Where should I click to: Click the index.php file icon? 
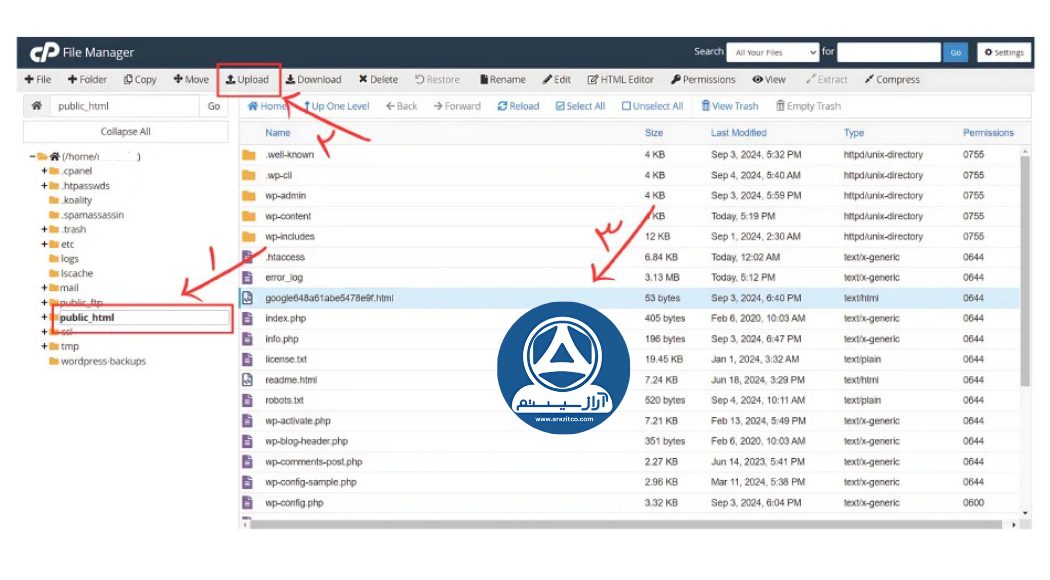click(248, 318)
